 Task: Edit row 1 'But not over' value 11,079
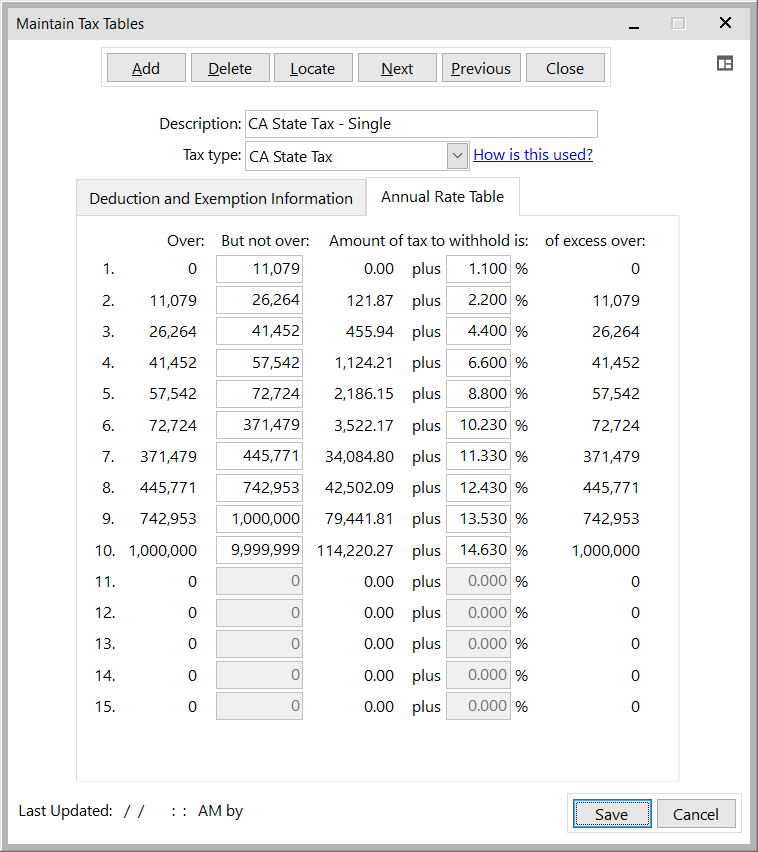coord(259,269)
